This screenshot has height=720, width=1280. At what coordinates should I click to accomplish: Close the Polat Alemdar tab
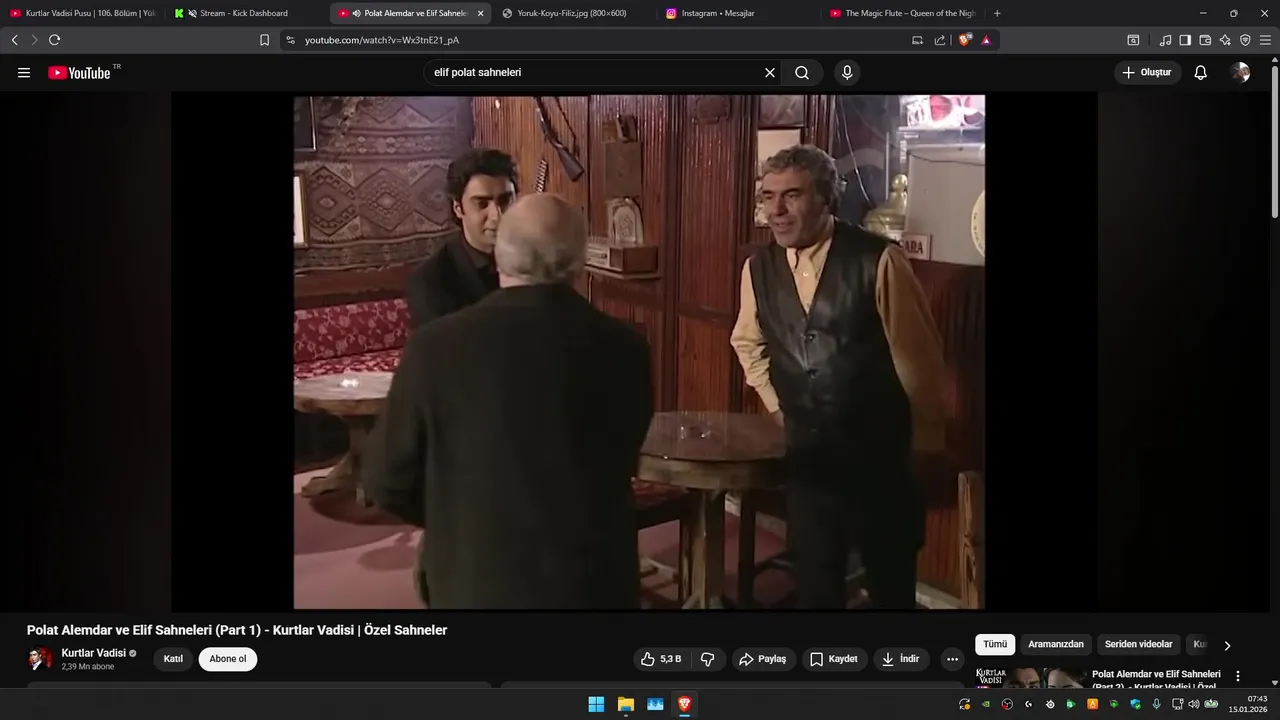(481, 13)
